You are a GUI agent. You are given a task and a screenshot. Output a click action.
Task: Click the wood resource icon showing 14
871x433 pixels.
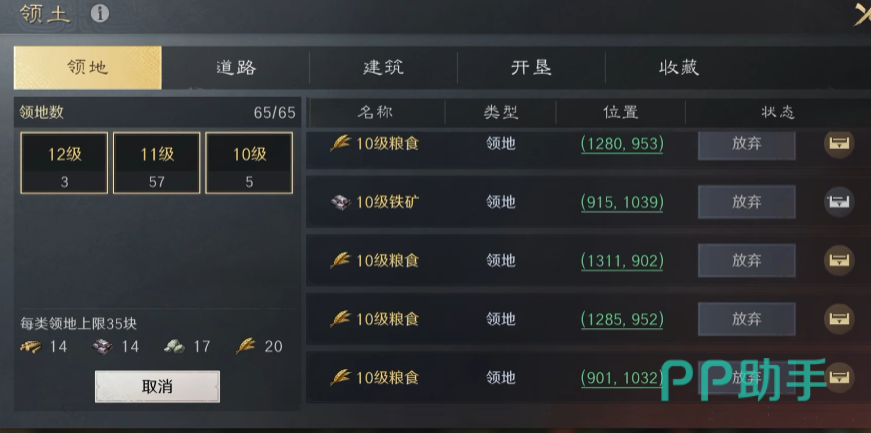[x=31, y=347]
